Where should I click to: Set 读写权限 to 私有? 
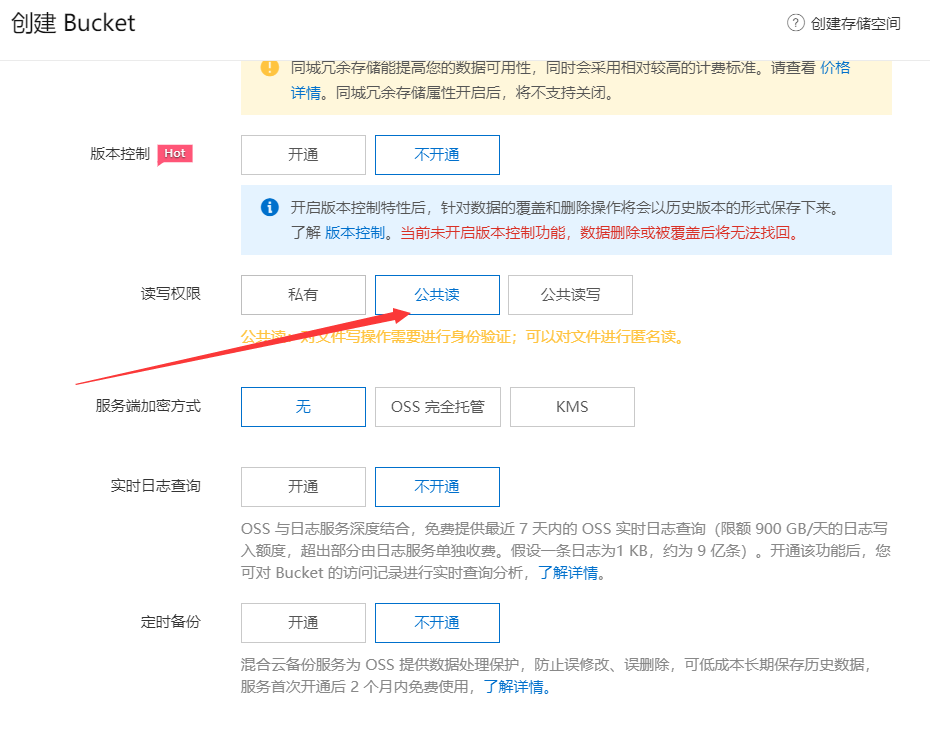point(303,295)
